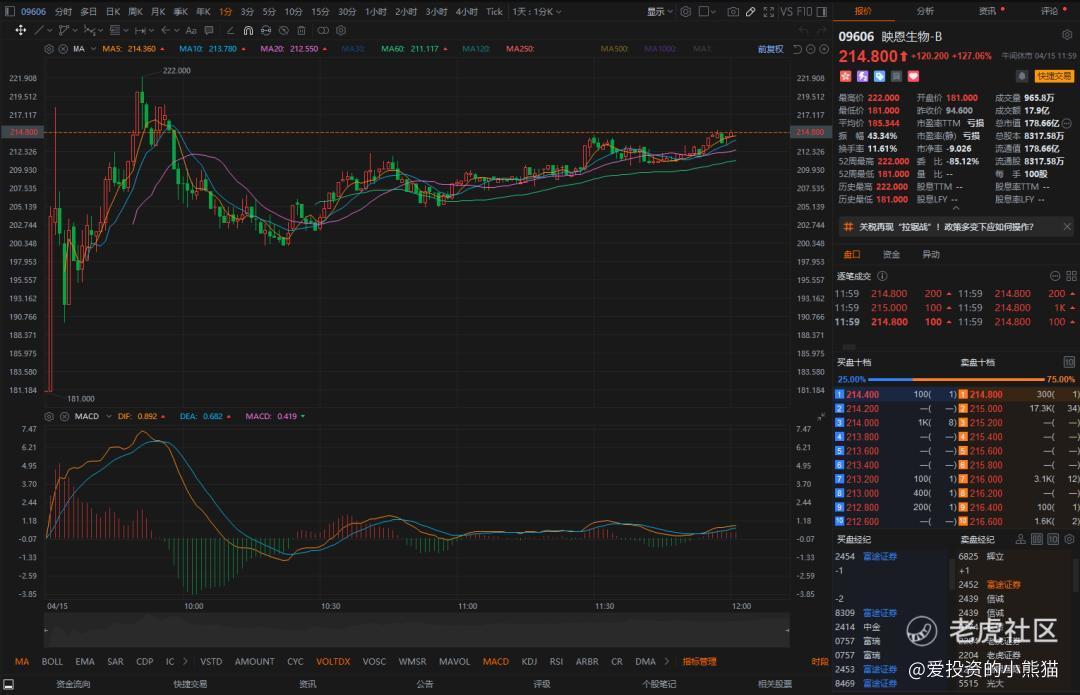Click the heart favorite icon under price
1080x695 pixels.
[914, 76]
